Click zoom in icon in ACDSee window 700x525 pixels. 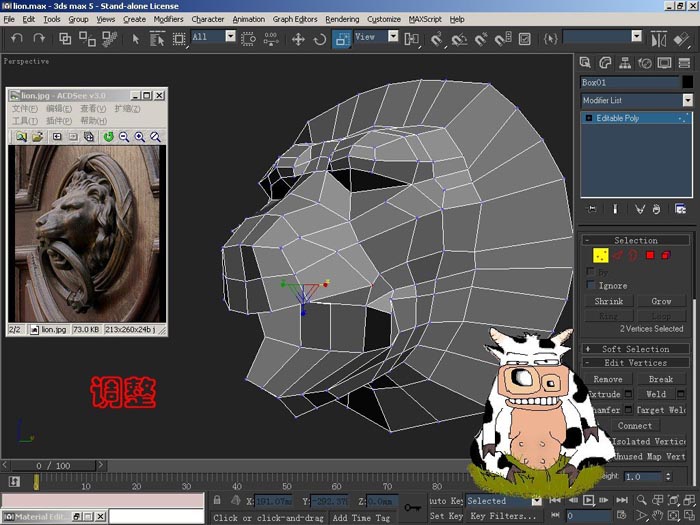pos(140,137)
